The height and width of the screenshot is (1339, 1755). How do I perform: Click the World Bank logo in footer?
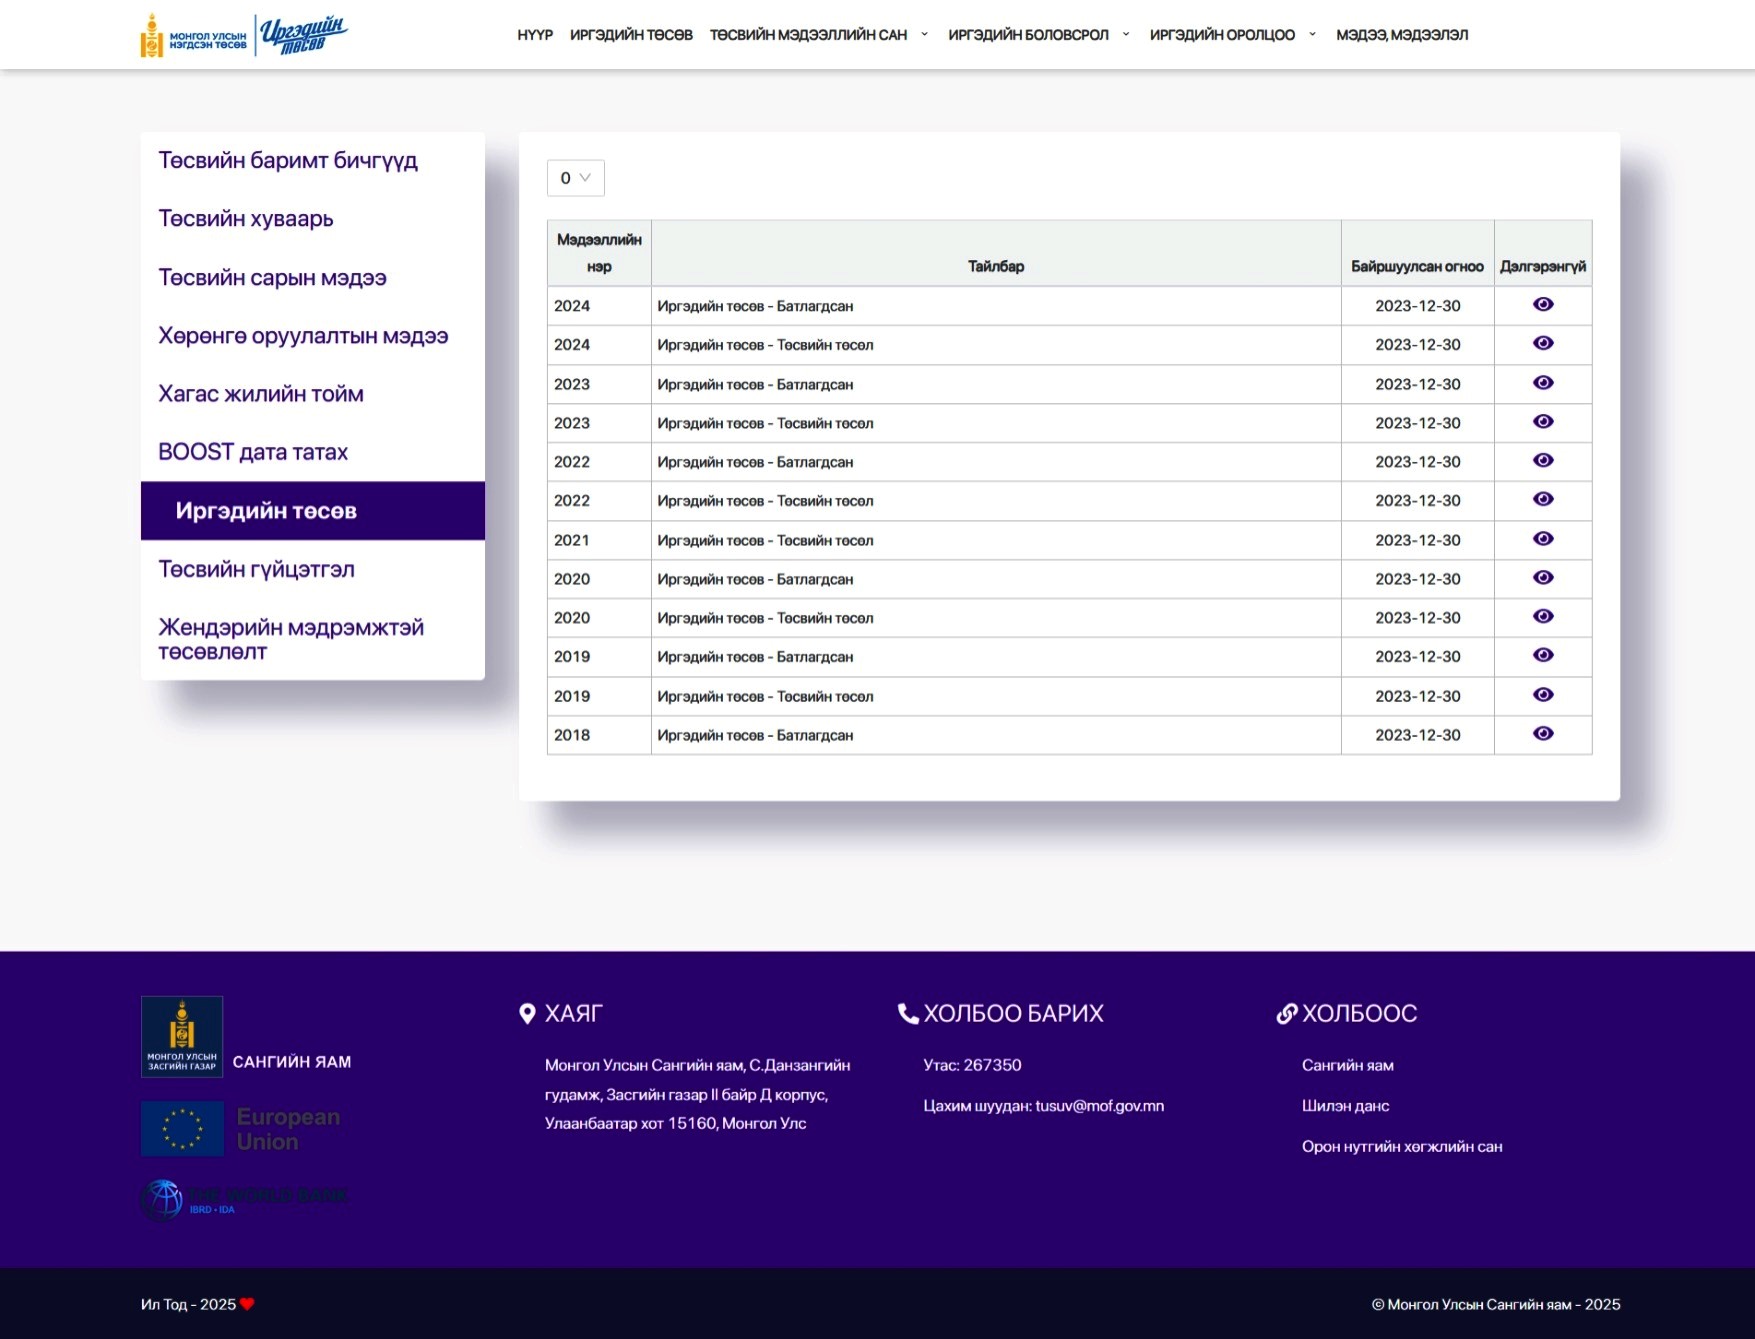tap(244, 1199)
